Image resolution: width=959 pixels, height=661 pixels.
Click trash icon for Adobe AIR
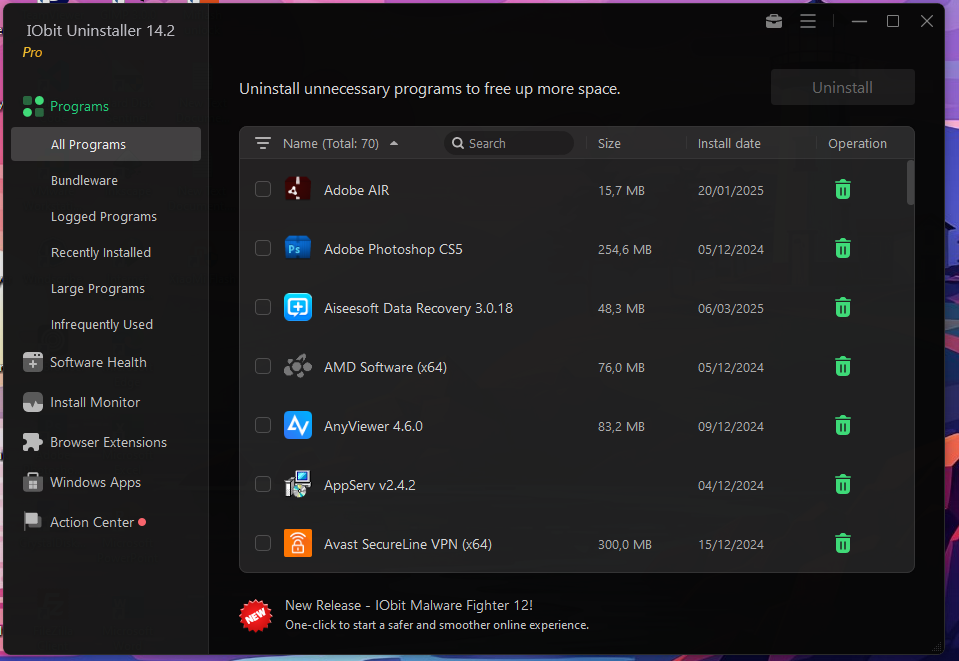(x=843, y=189)
